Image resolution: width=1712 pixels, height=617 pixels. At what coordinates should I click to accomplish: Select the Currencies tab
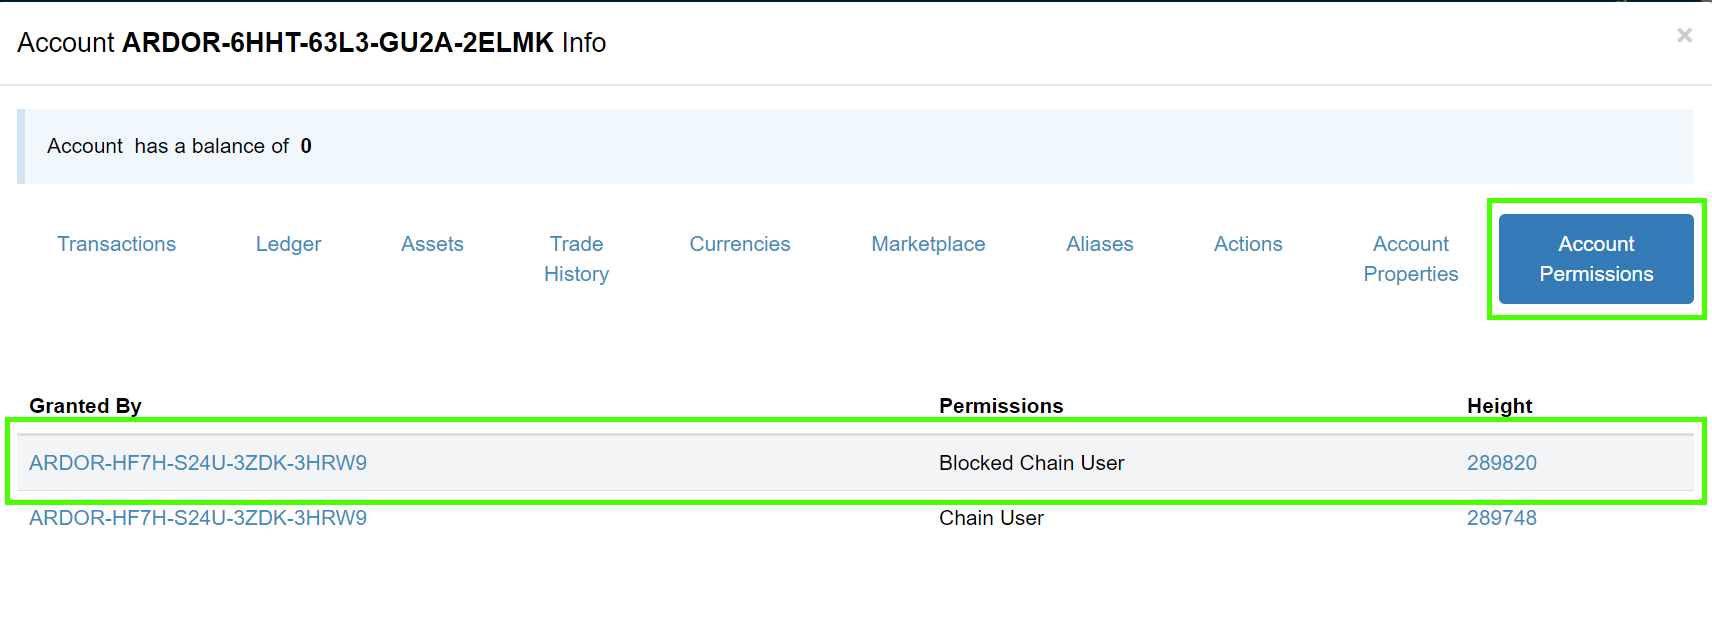pos(739,244)
